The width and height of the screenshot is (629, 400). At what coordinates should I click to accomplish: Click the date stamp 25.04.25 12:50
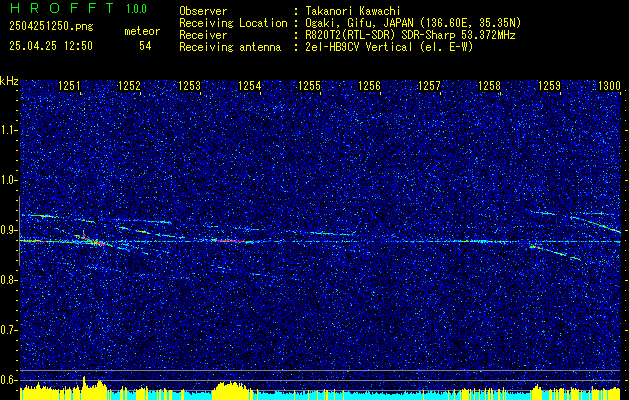click(x=51, y=46)
